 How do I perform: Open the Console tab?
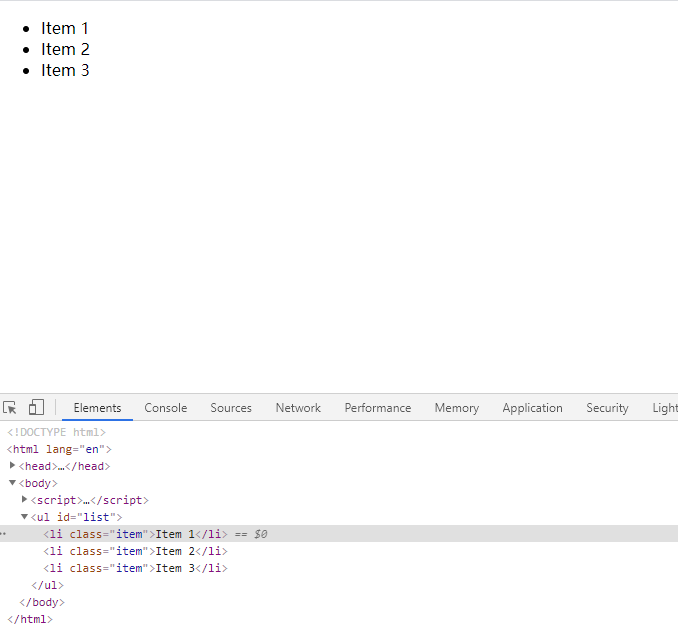tap(166, 408)
